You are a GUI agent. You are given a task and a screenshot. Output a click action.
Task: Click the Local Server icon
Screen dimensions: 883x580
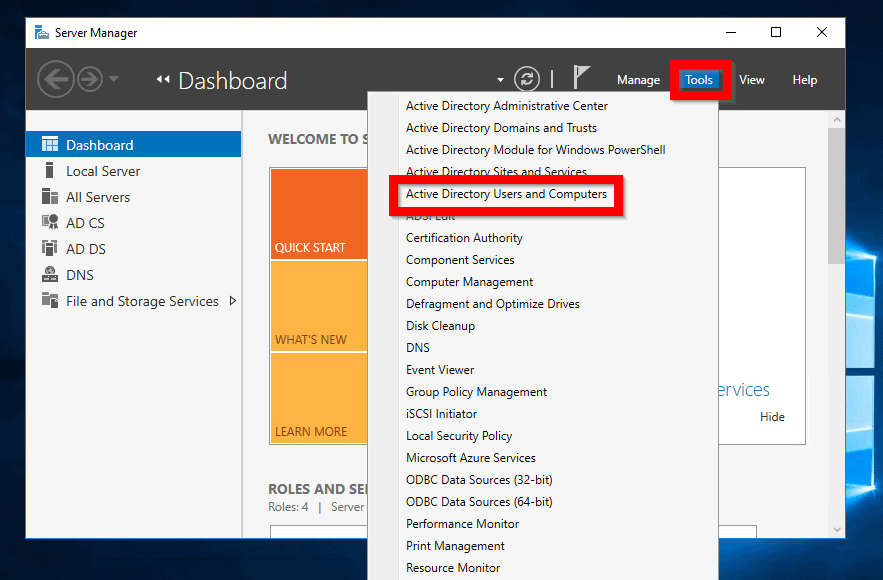click(50, 171)
